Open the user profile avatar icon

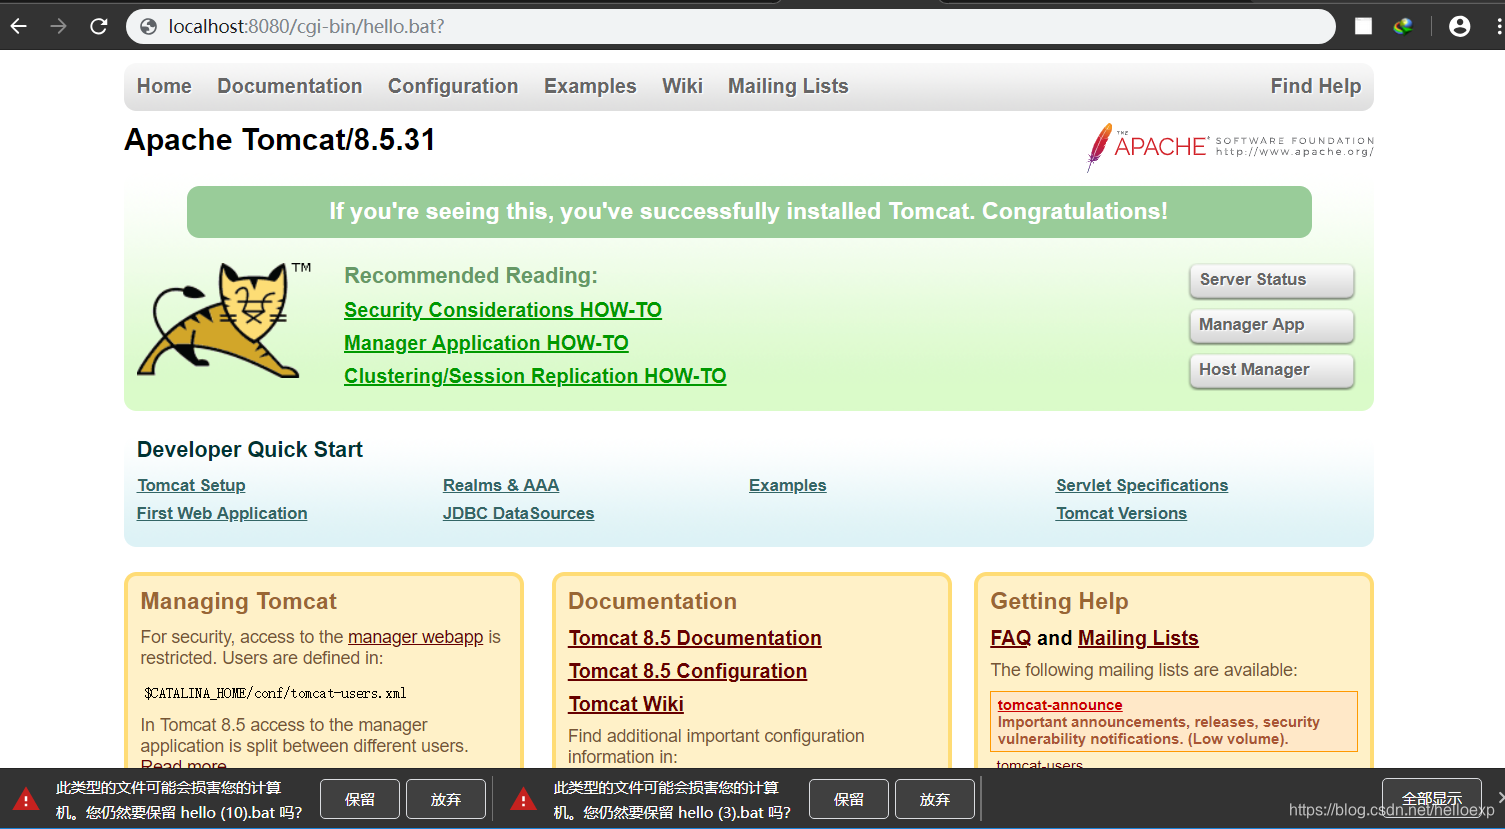tap(1460, 26)
